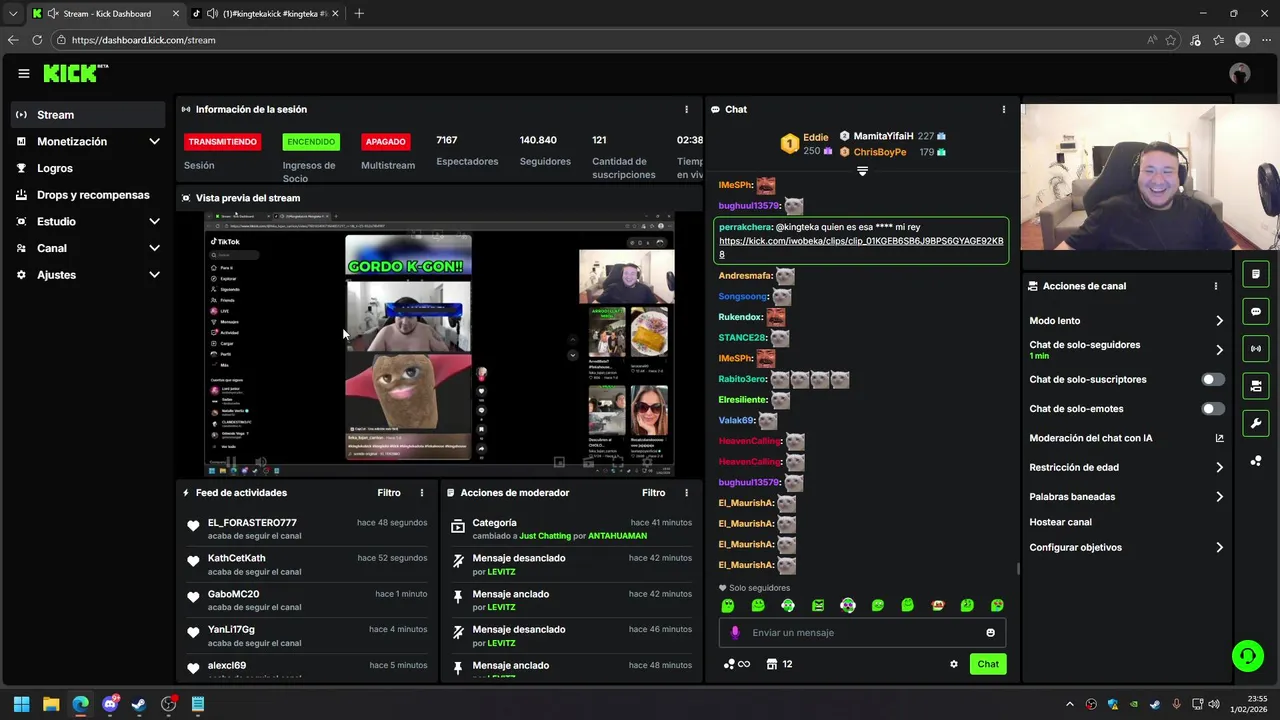
Task: Open the camera channel-actions icon in the right sidebar
Action: pyautogui.click(x=1256, y=386)
